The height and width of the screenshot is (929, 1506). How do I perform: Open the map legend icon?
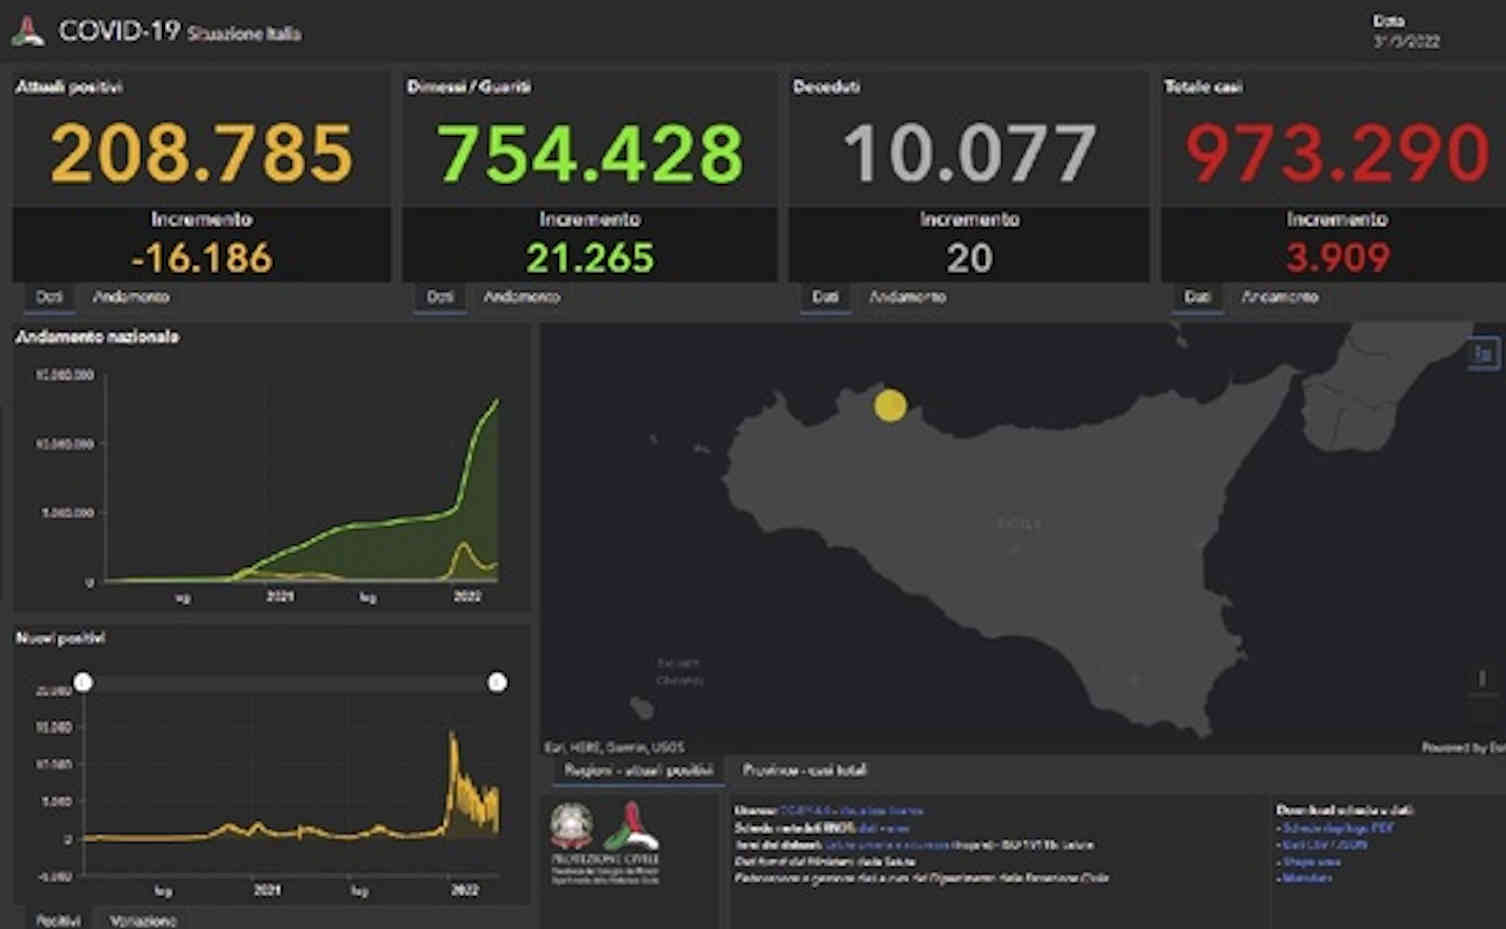[x=1484, y=353]
